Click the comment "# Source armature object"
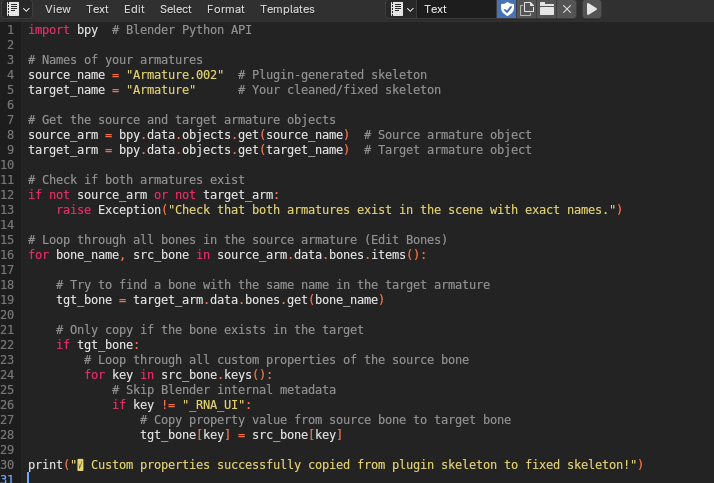This screenshot has width=714, height=483. (x=448, y=135)
